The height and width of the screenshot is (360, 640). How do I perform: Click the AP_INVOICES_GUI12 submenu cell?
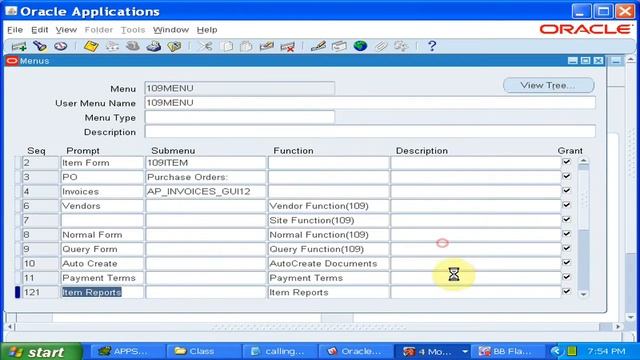pos(206,191)
